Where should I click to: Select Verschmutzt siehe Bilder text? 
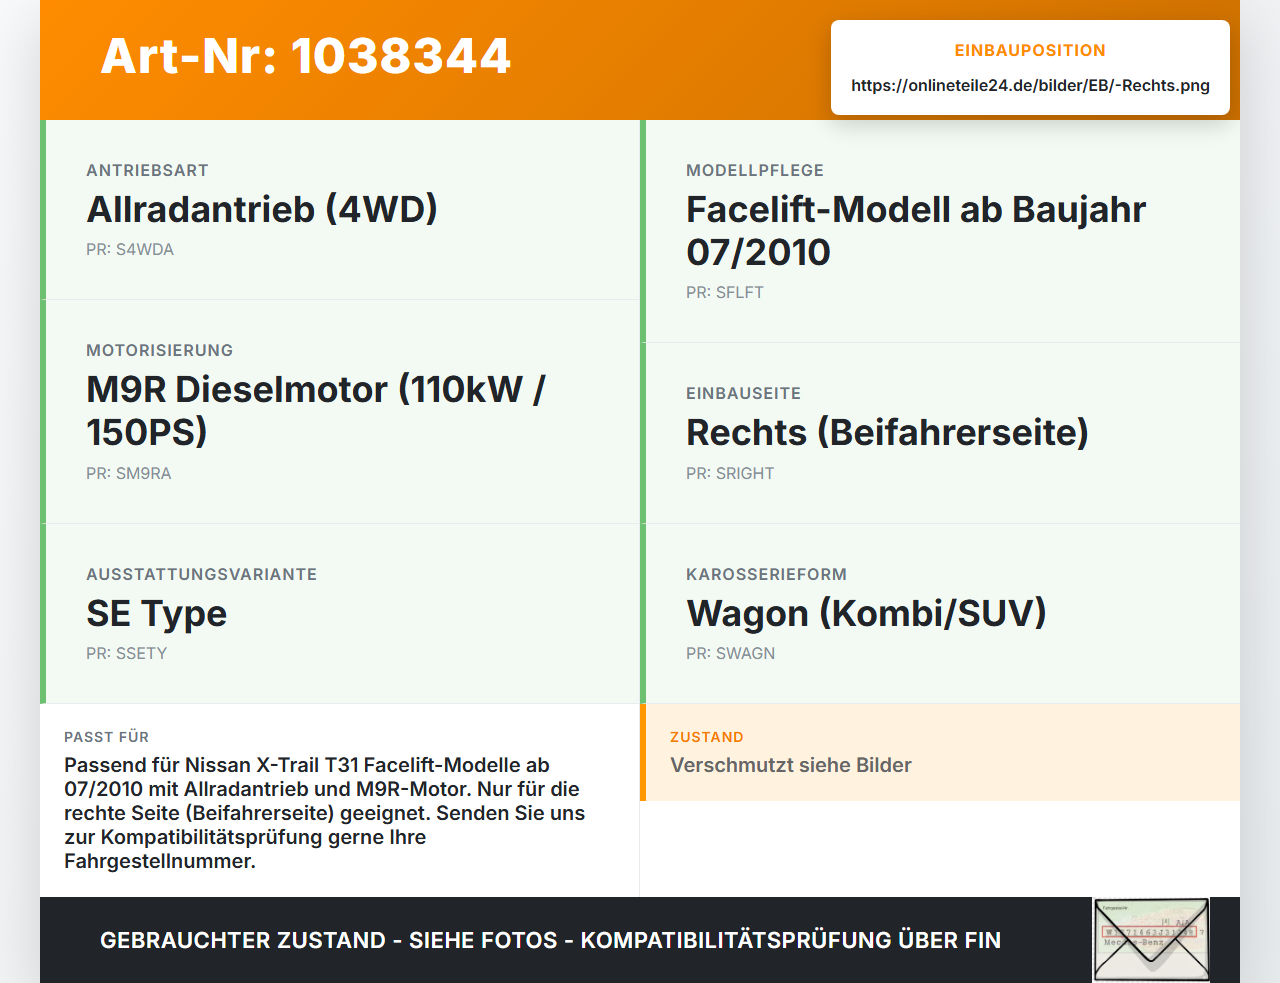pyautogui.click(x=791, y=765)
